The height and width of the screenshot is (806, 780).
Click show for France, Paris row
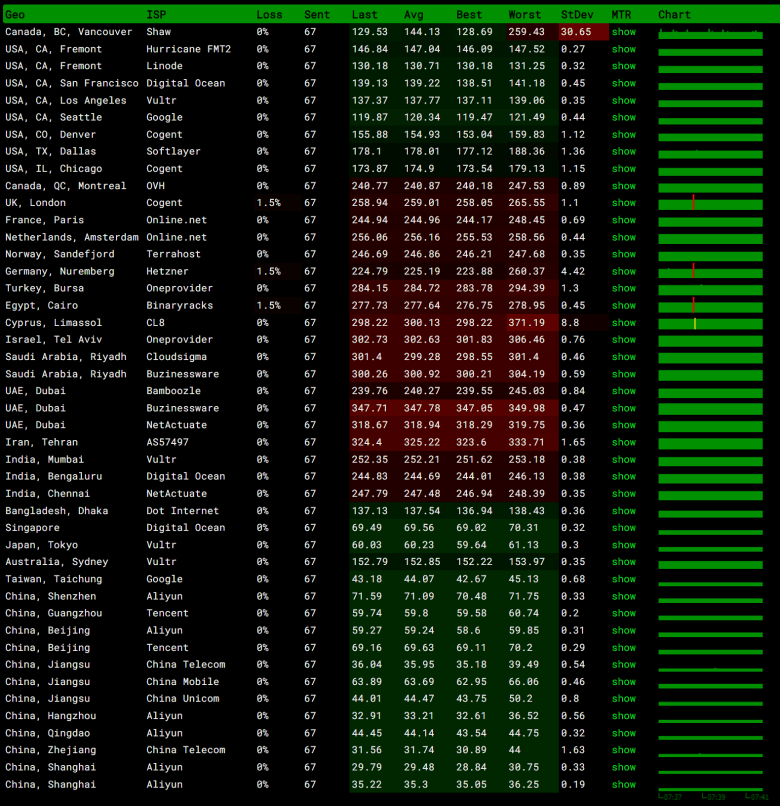(623, 220)
